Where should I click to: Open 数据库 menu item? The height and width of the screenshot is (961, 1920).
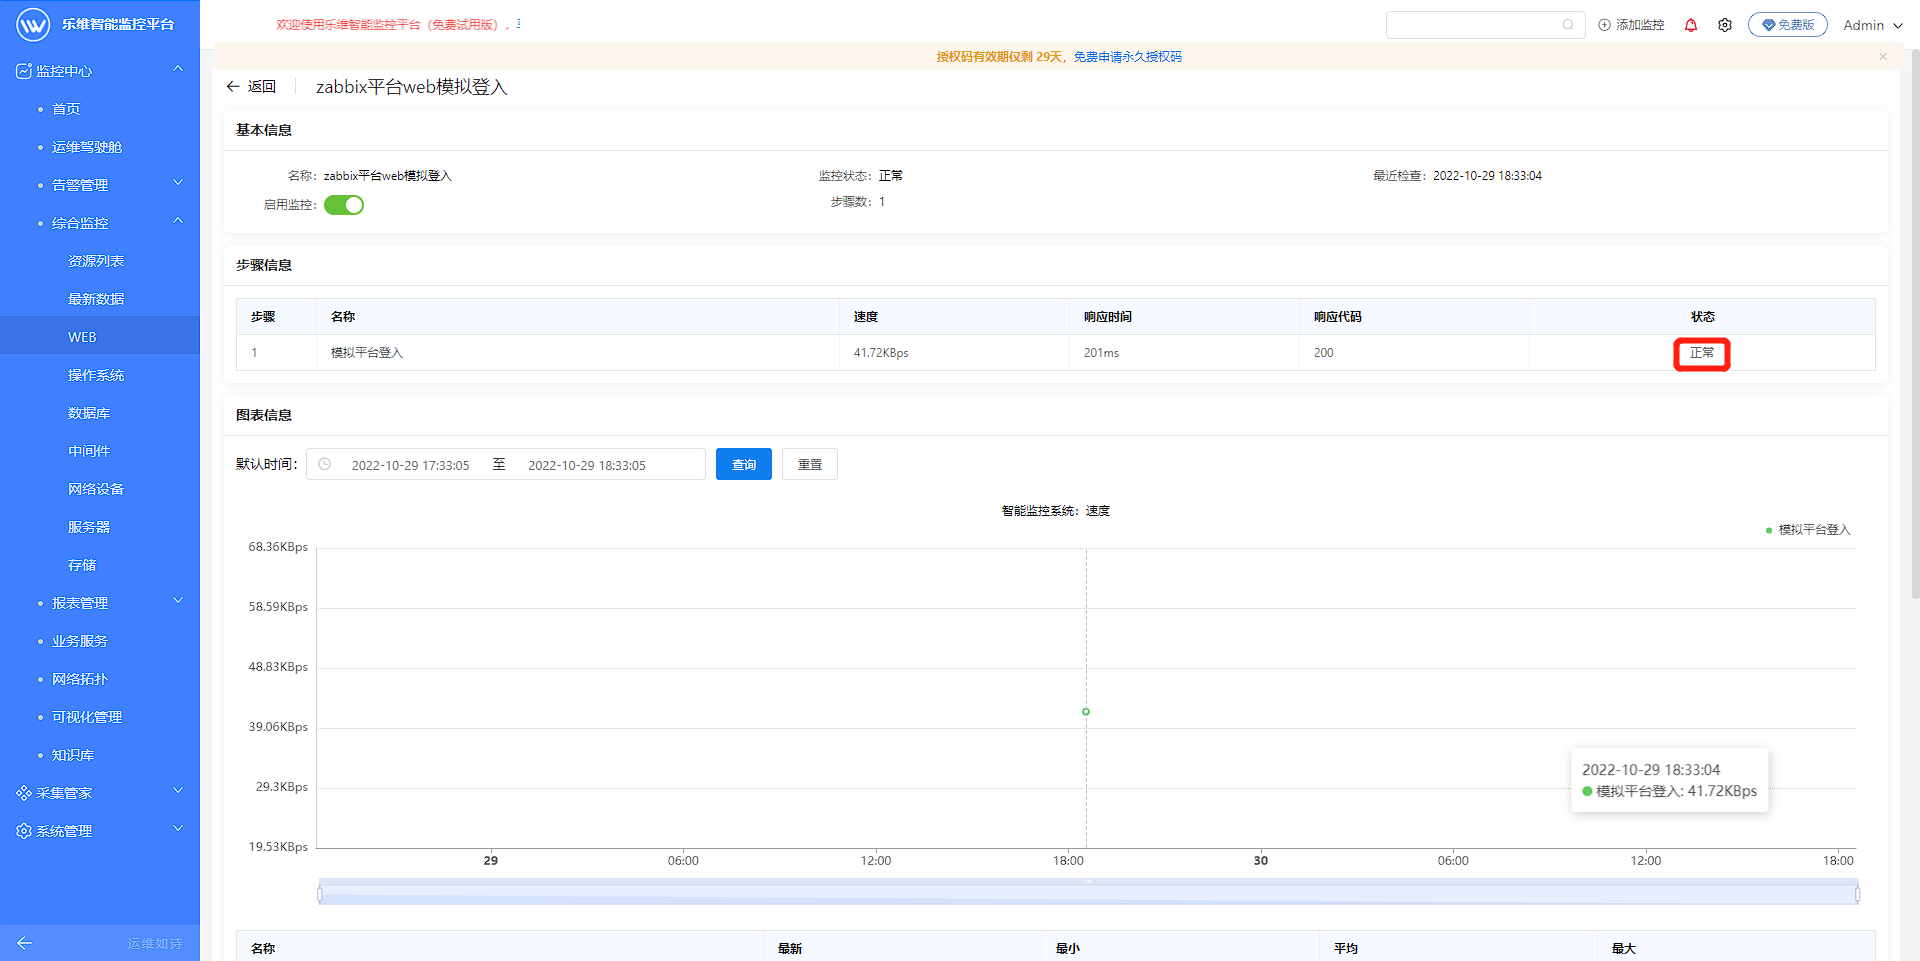[89, 413]
